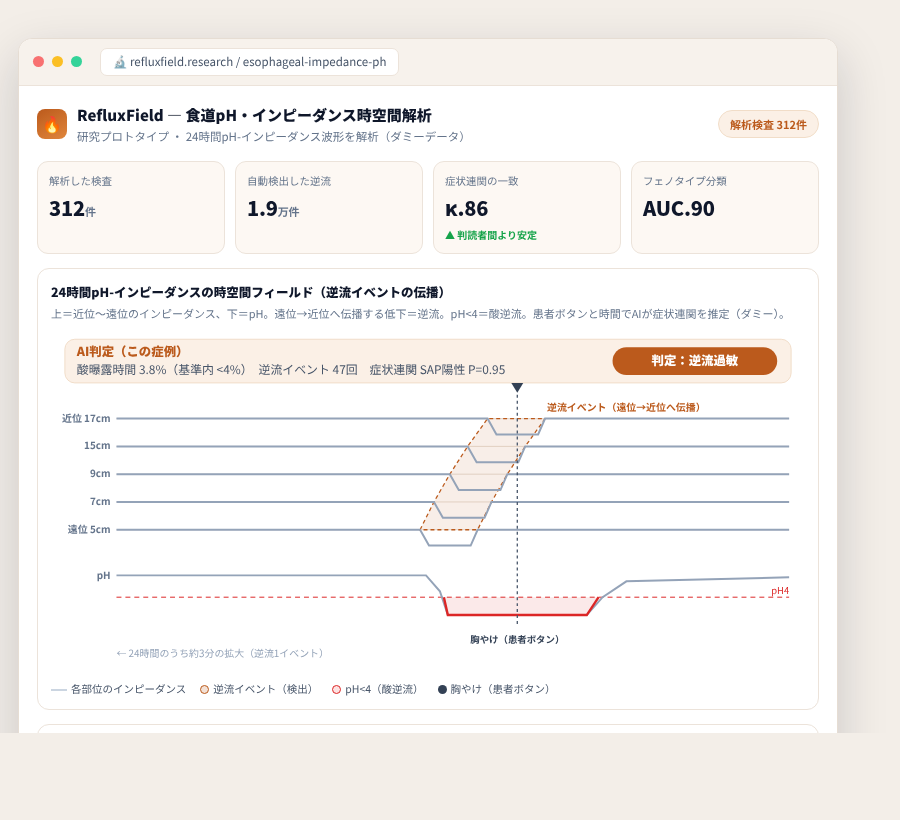Screen dimensions: 900x820
Task: Click the 近位 17cm channel label
Action: pyautogui.click(x=86, y=418)
